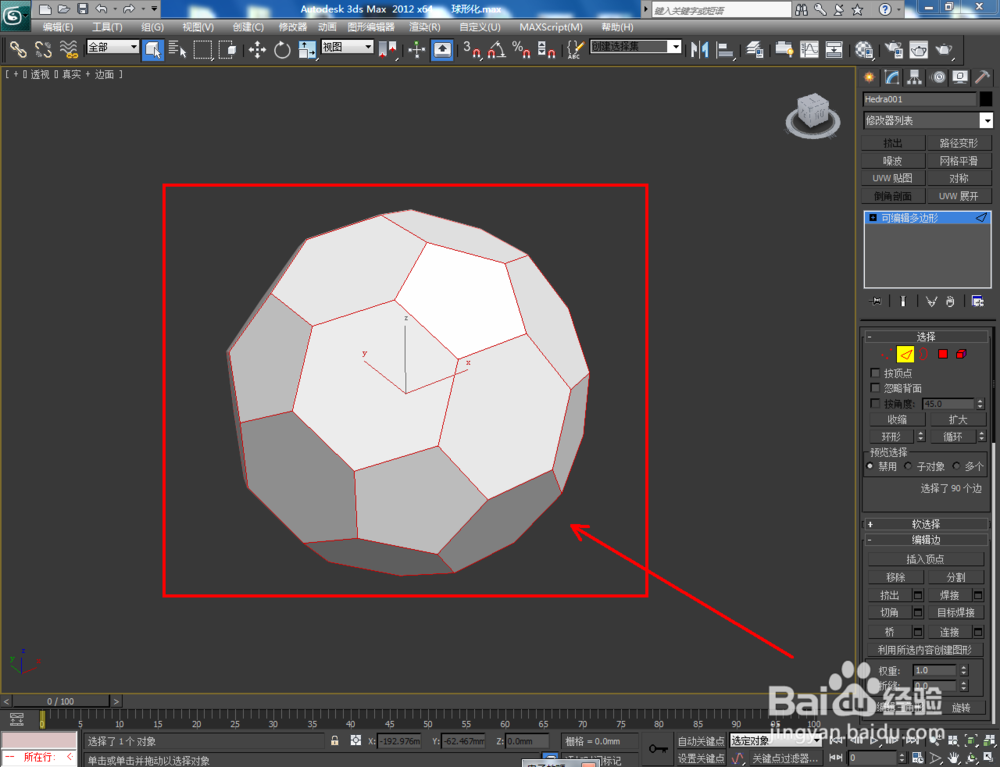
Task: Open 创建选择集 named selection dropdown
Action: point(635,47)
